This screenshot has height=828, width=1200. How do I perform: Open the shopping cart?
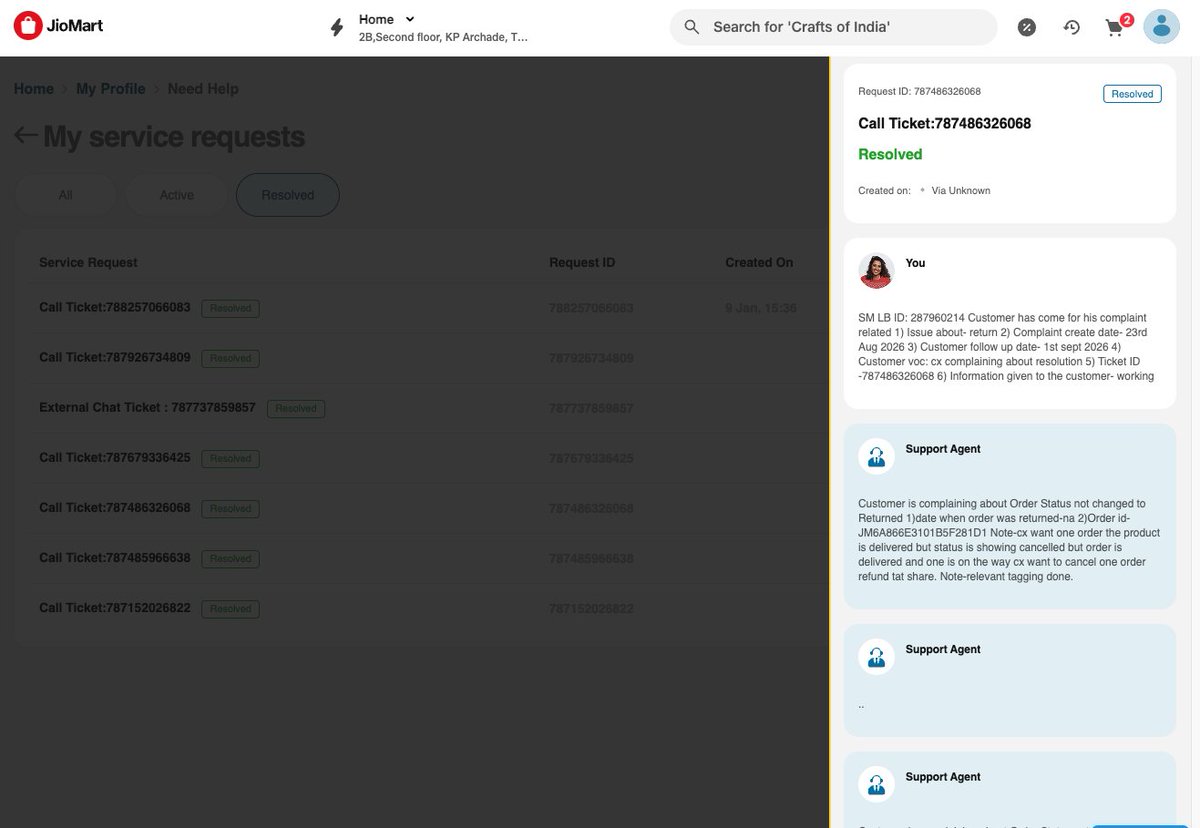pos(1116,27)
